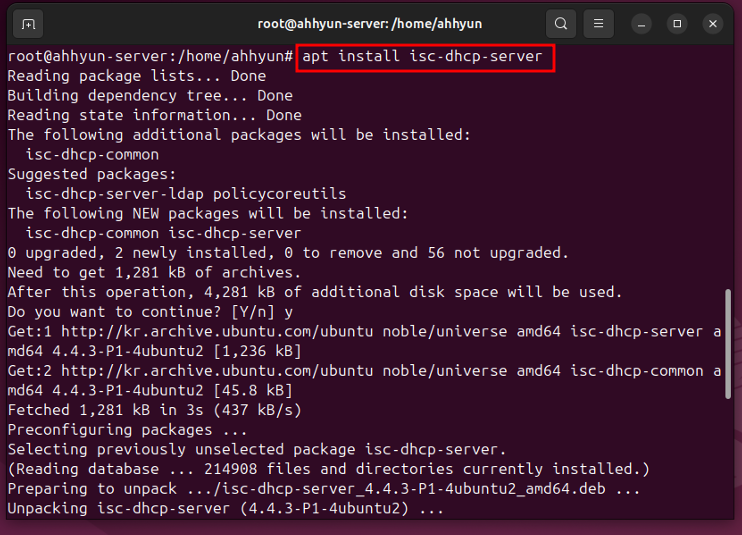This screenshot has width=742, height=535.
Task: Click the window title root@ahhyun-server
Action: pyautogui.click(x=370, y=24)
